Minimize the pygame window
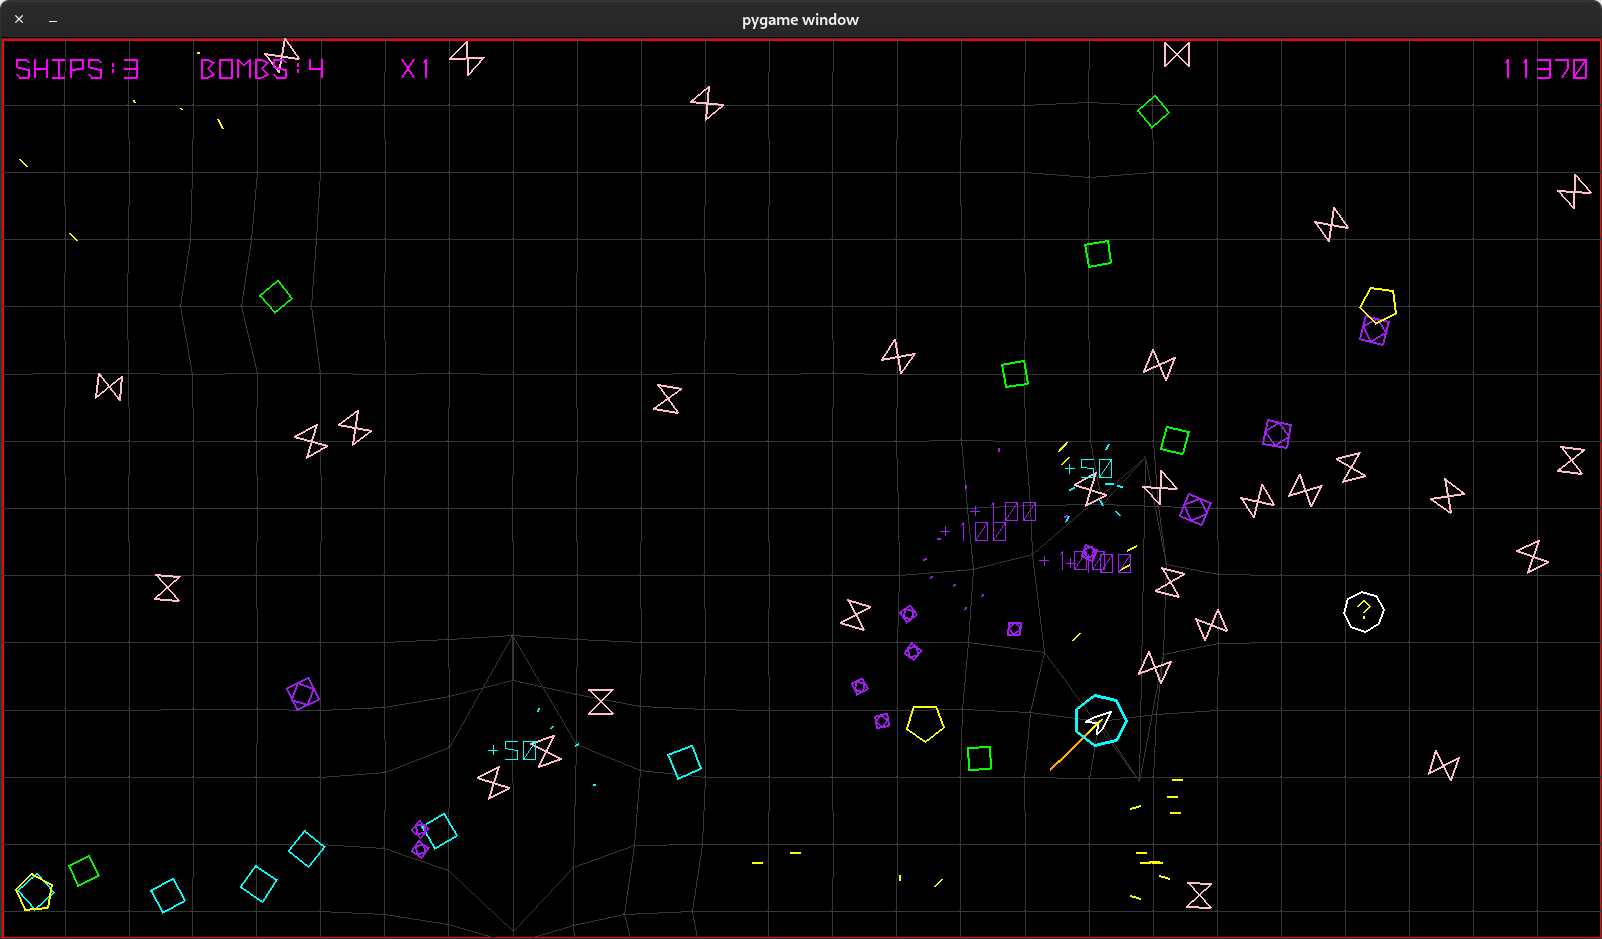 coord(53,20)
